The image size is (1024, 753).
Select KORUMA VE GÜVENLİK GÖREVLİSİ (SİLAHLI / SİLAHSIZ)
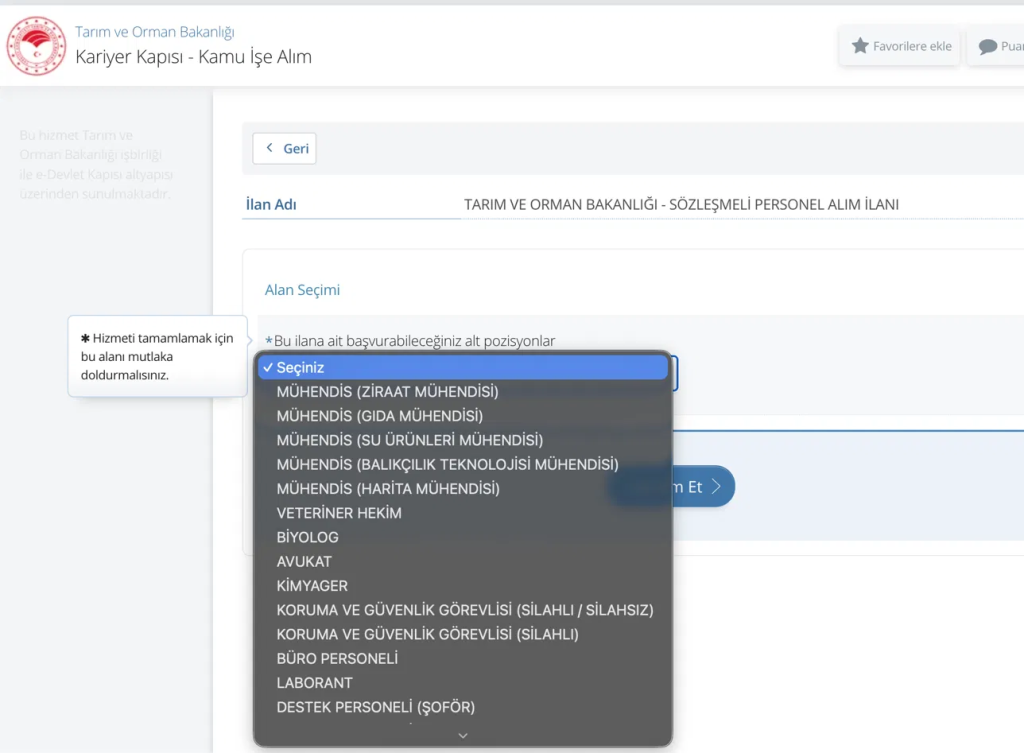(x=463, y=610)
